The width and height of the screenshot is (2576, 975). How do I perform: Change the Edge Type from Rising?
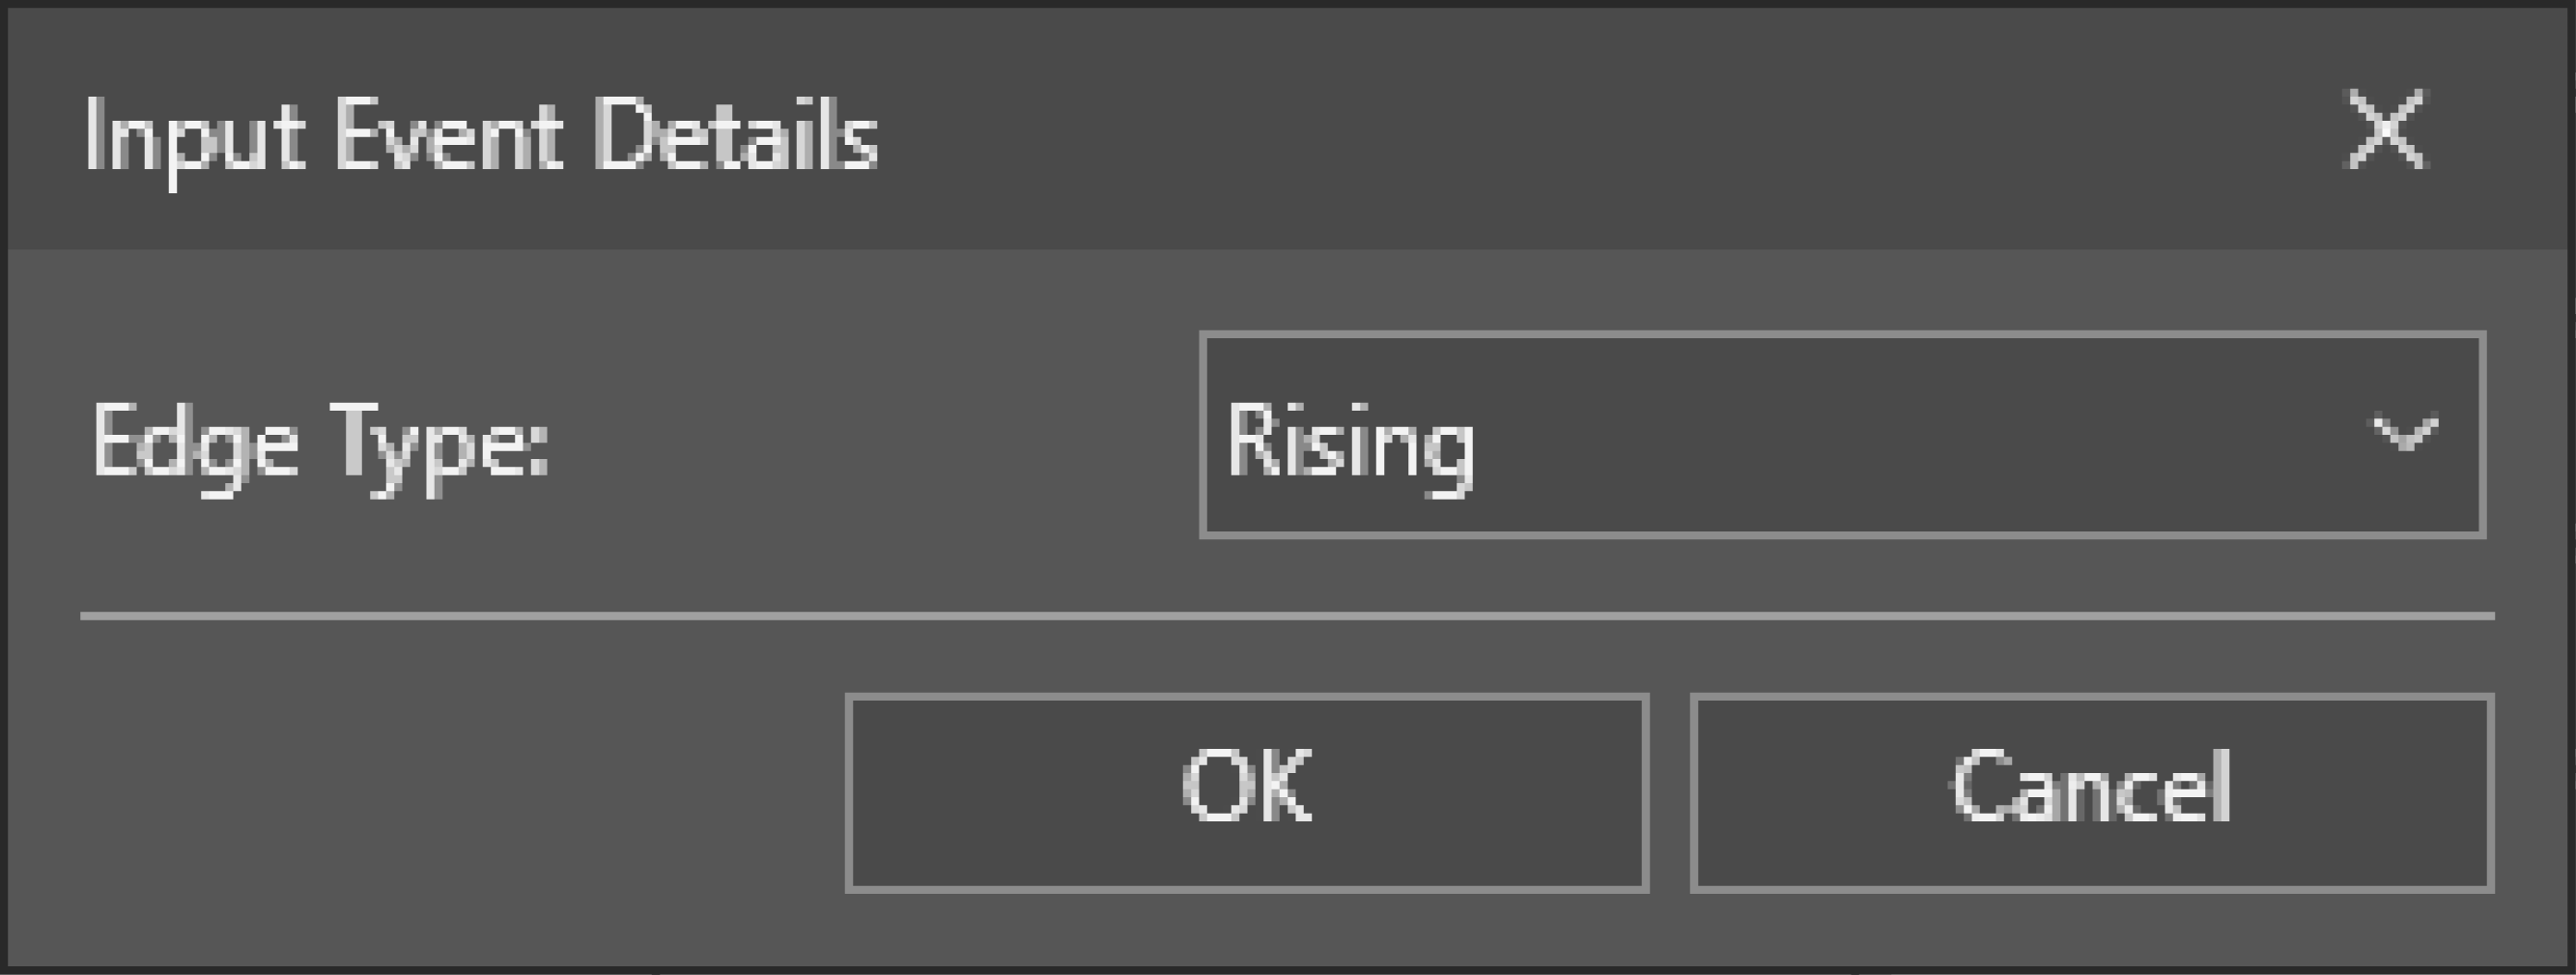[1842, 435]
